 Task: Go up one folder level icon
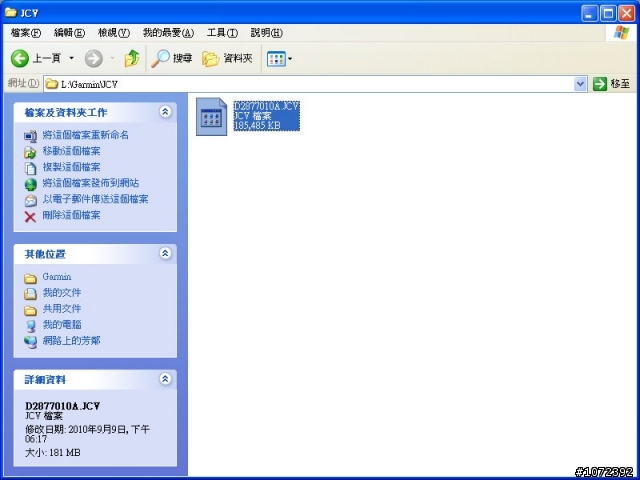point(131,58)
